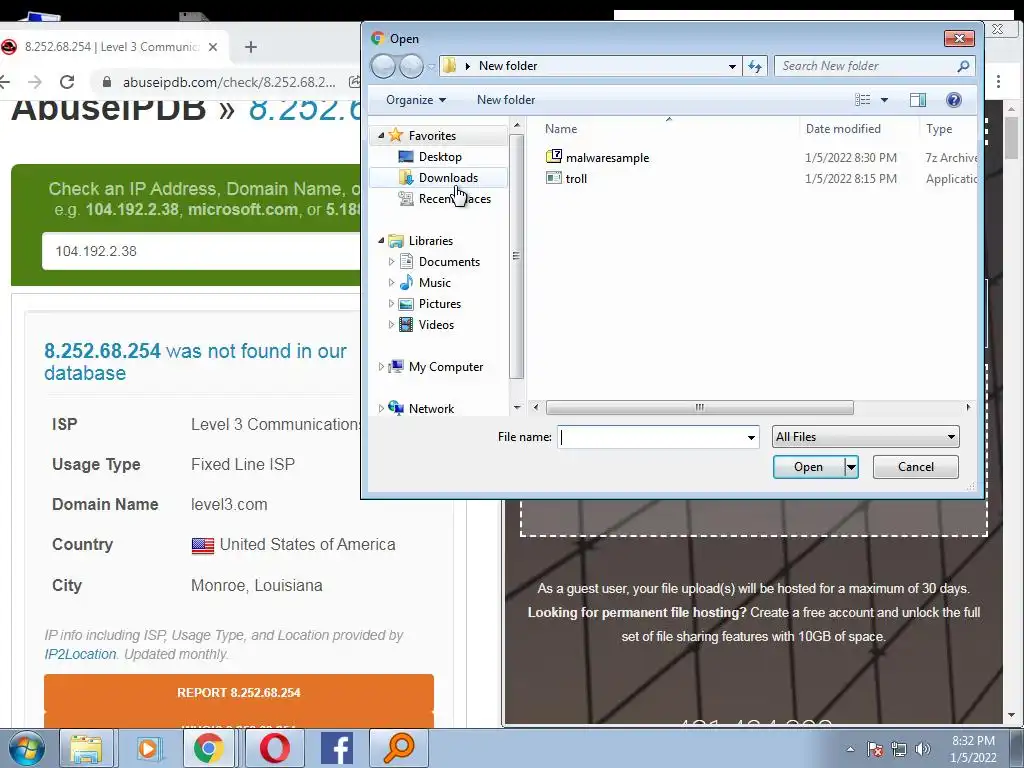Reload the Chrome page

point(67,82)
